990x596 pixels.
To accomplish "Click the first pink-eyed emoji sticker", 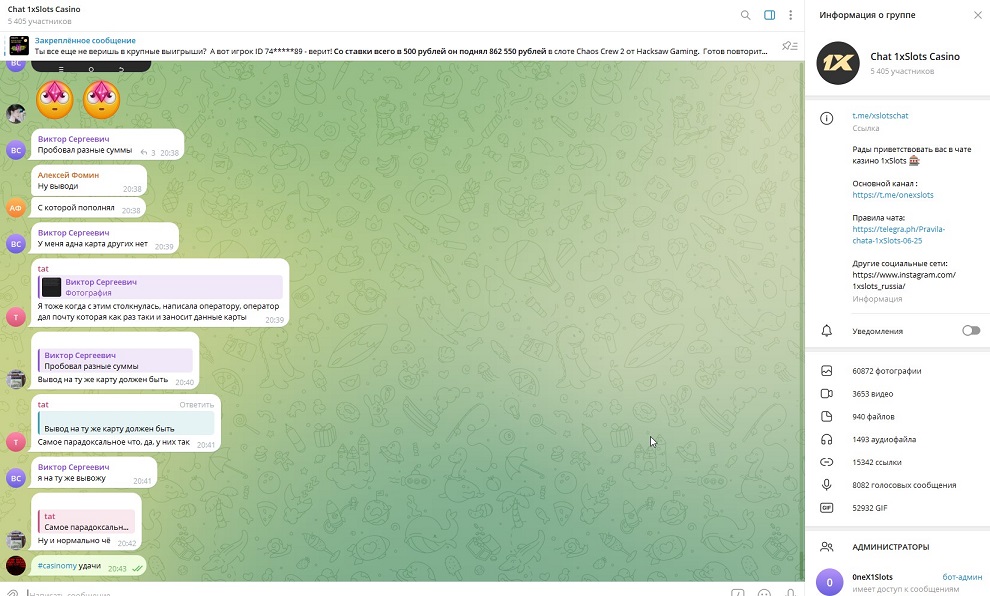I will (x=55, y=99).
